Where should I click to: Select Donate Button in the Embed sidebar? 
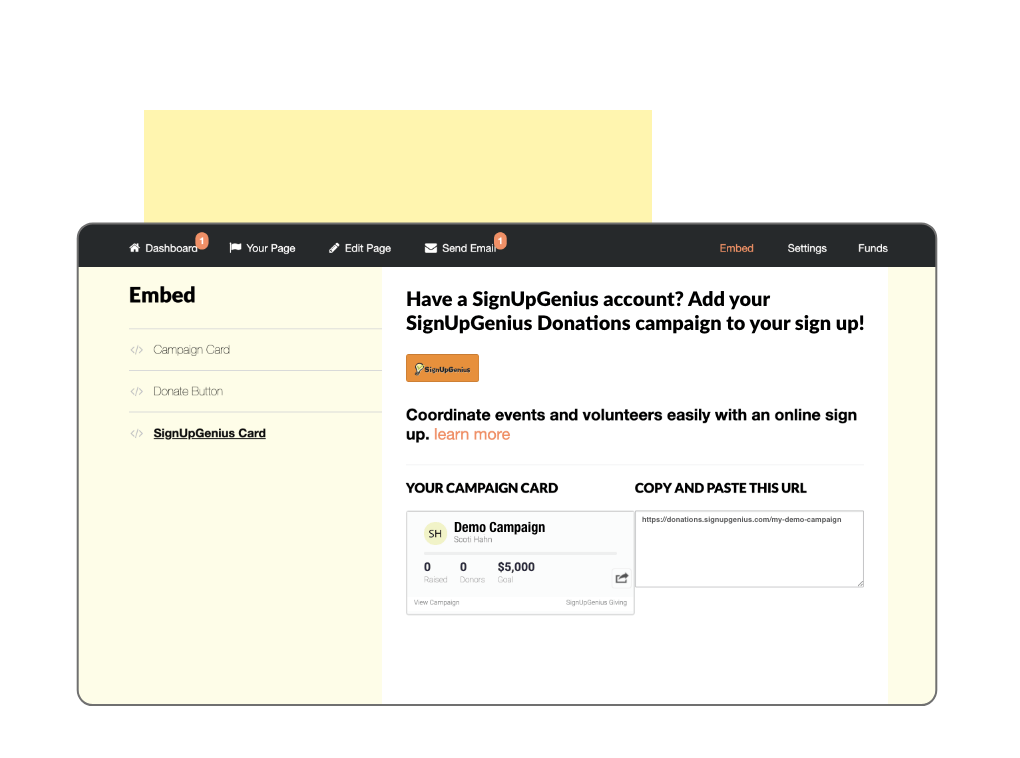pyautogui.click(x=188, y=392)
